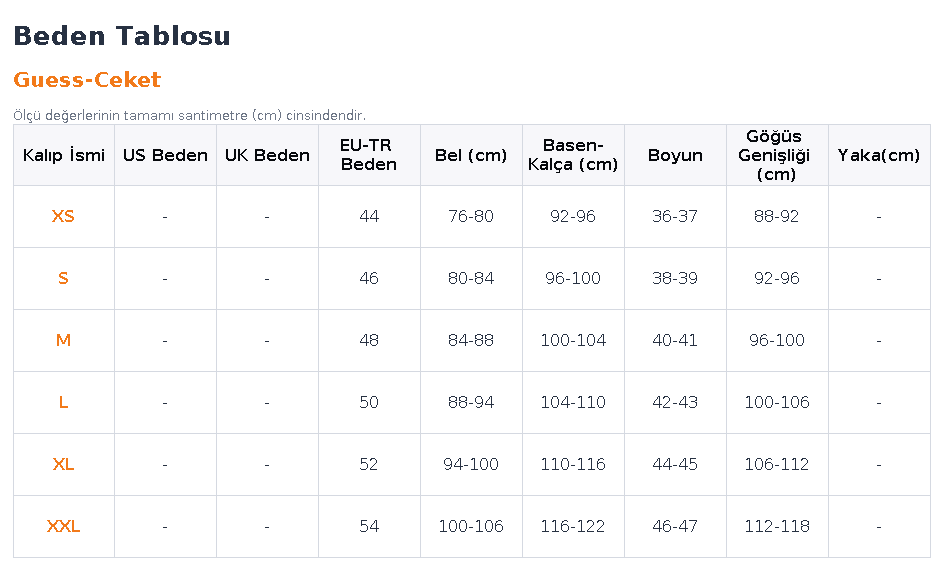This screenshot has height=563, width=941.
Task: Pick the XXL size label
Action: [63, 526]
